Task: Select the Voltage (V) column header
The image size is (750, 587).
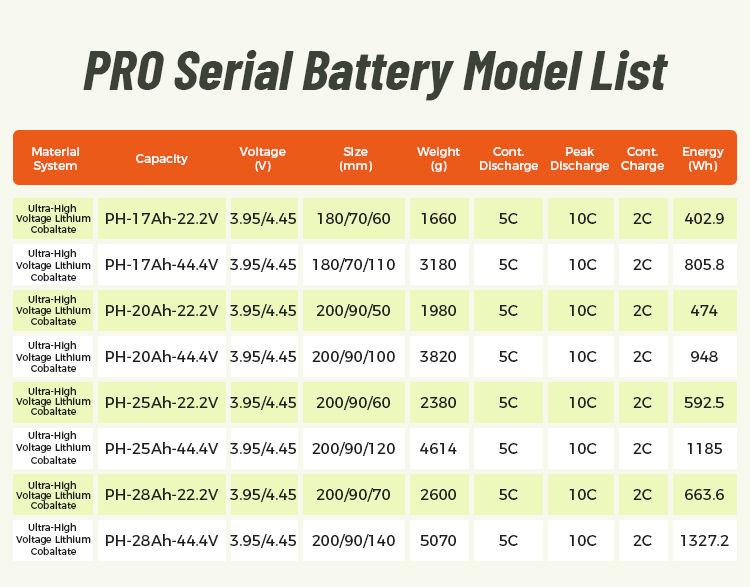Action: (x=263, y=158)
